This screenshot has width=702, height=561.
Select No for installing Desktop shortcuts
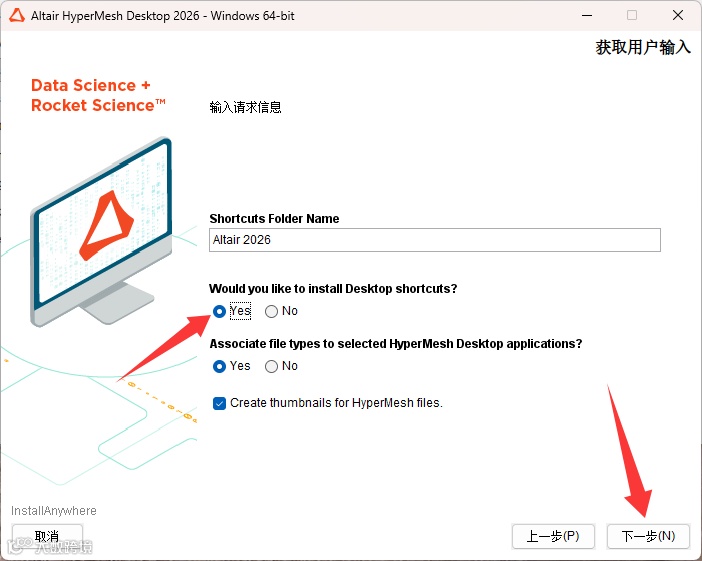[x=271, y=311]
